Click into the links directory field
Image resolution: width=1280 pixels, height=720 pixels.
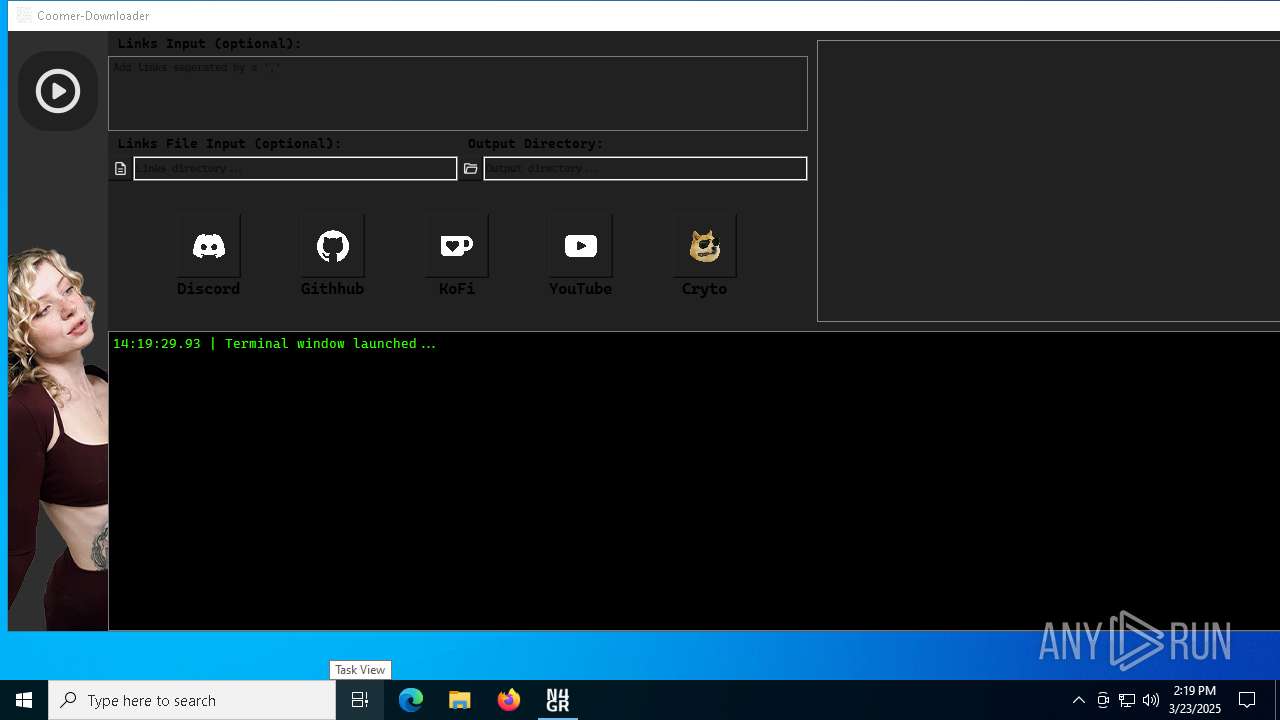(295, 168)
